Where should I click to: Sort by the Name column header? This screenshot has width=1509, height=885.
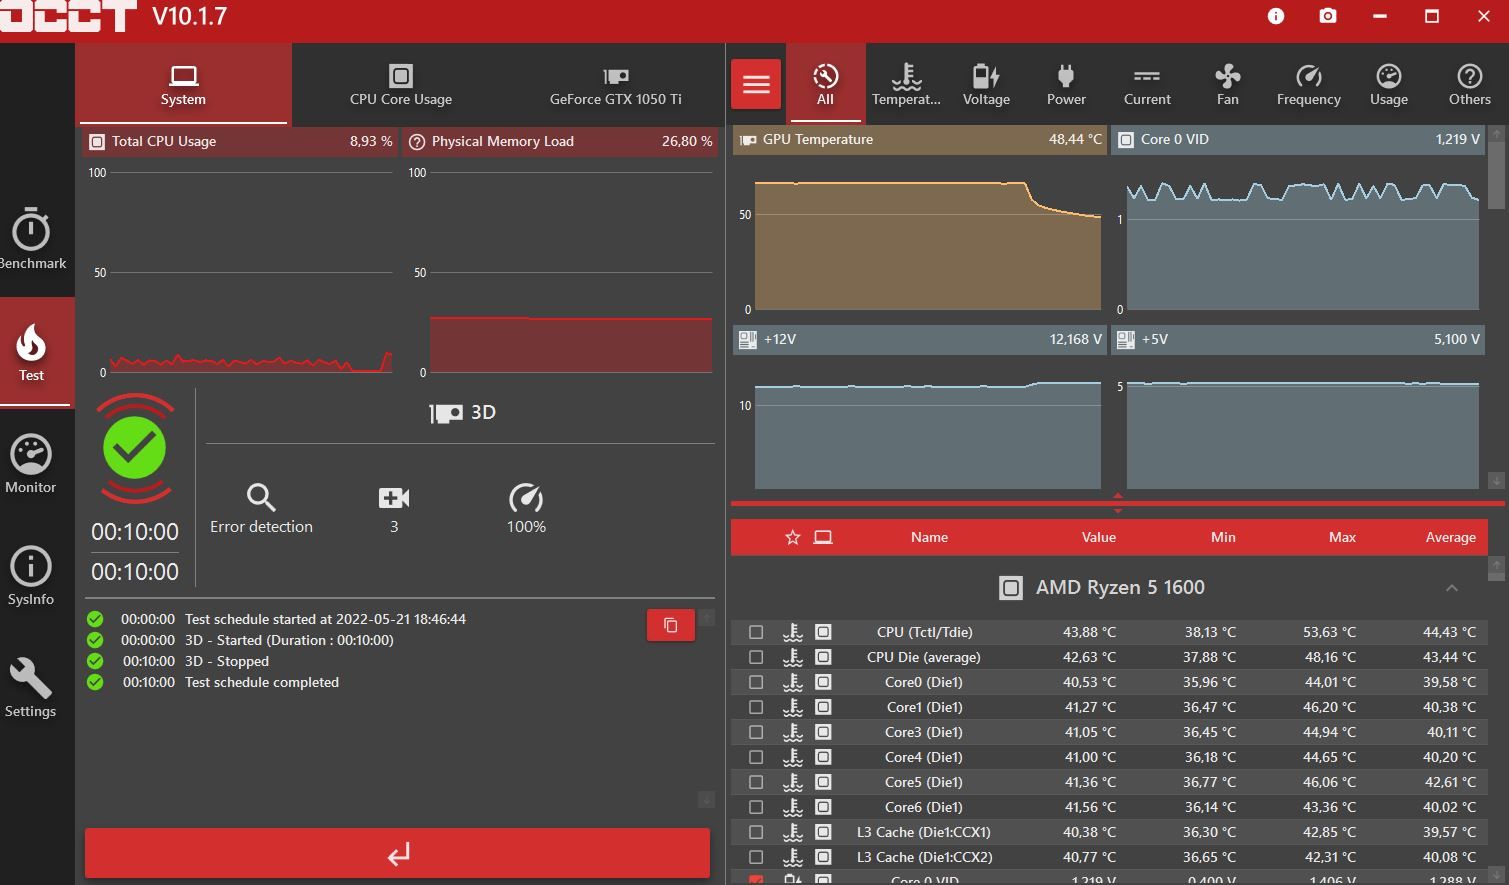tap(929, 537)
